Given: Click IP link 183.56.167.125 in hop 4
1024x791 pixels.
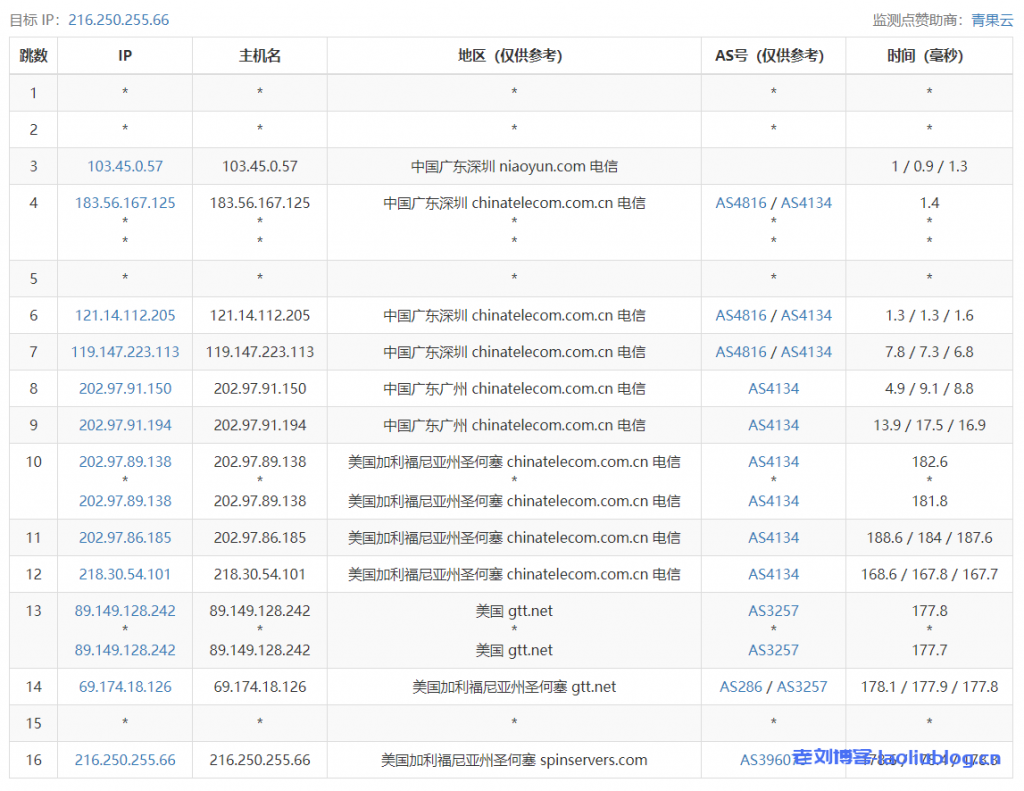Looking at the screenshot, I should pyautogui.click(x=125, y=203).
